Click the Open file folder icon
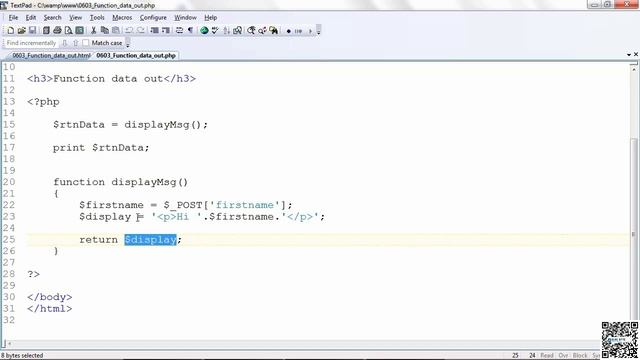This screenshot has width=640, height=360. (21, 31)
